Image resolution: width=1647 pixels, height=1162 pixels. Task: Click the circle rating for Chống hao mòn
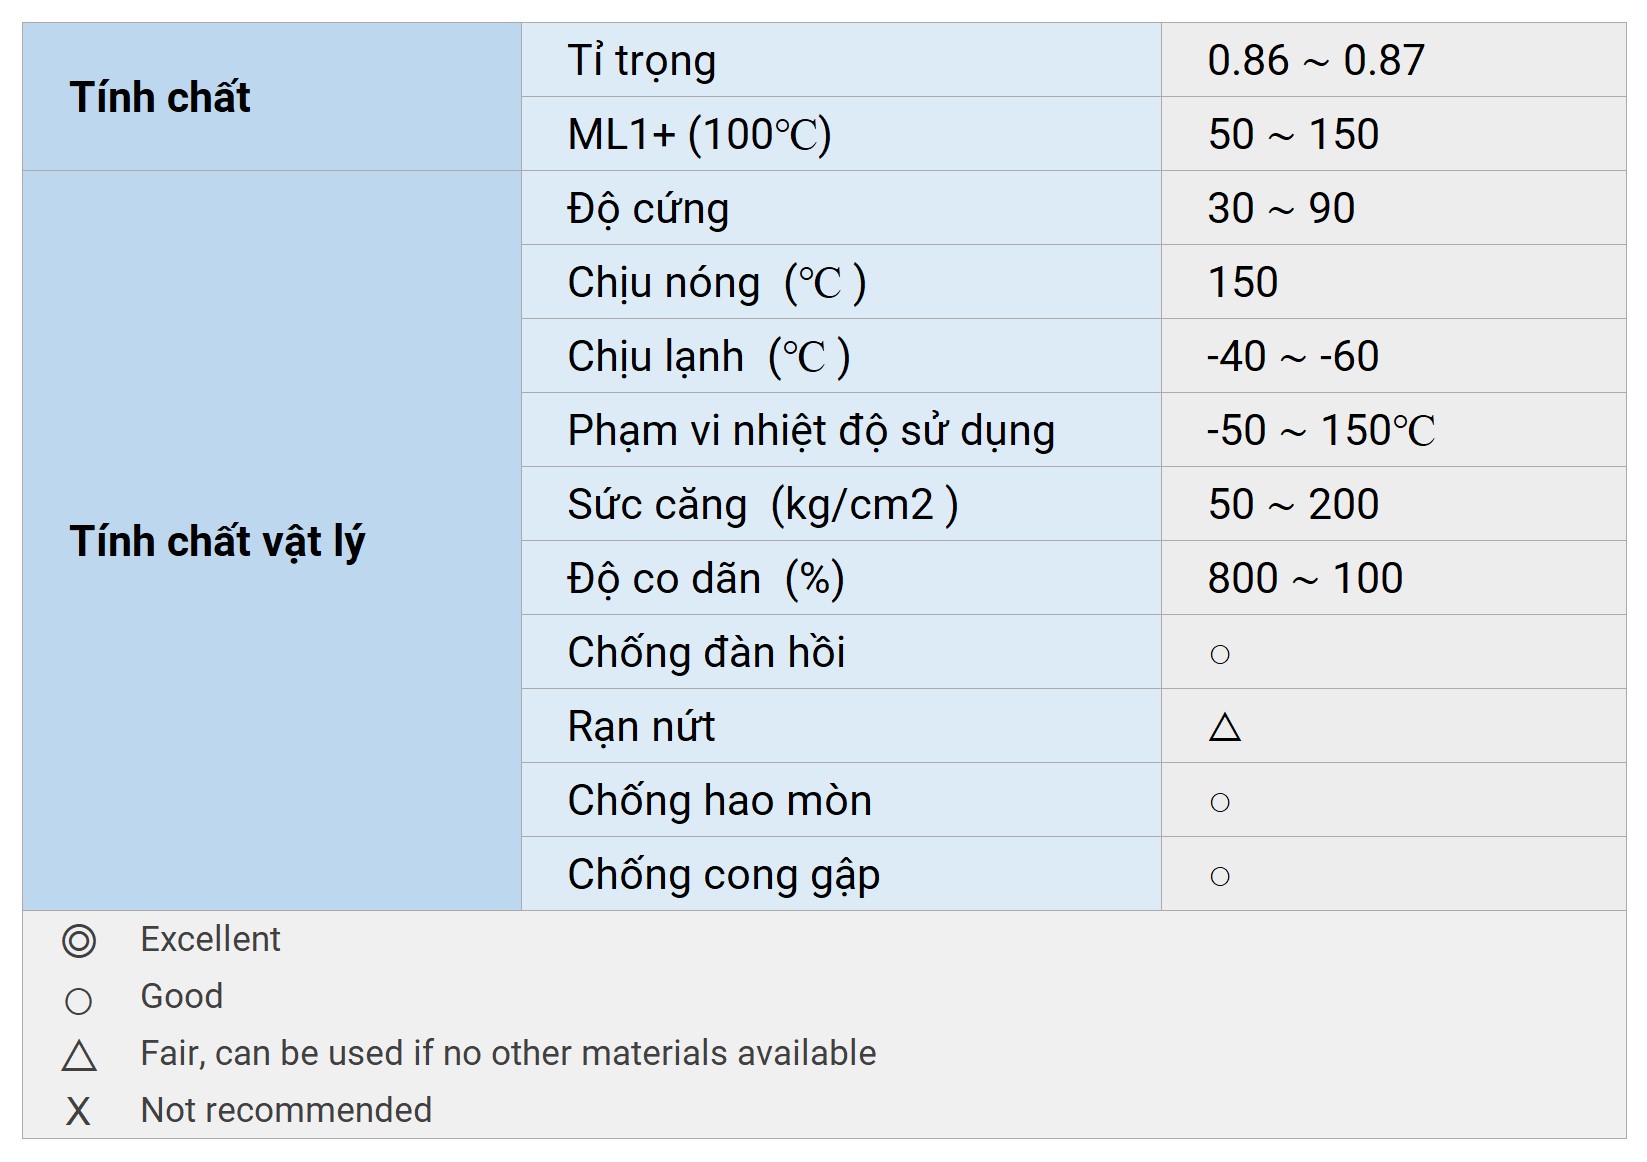pyautogui.click(x=1219, y=802)
